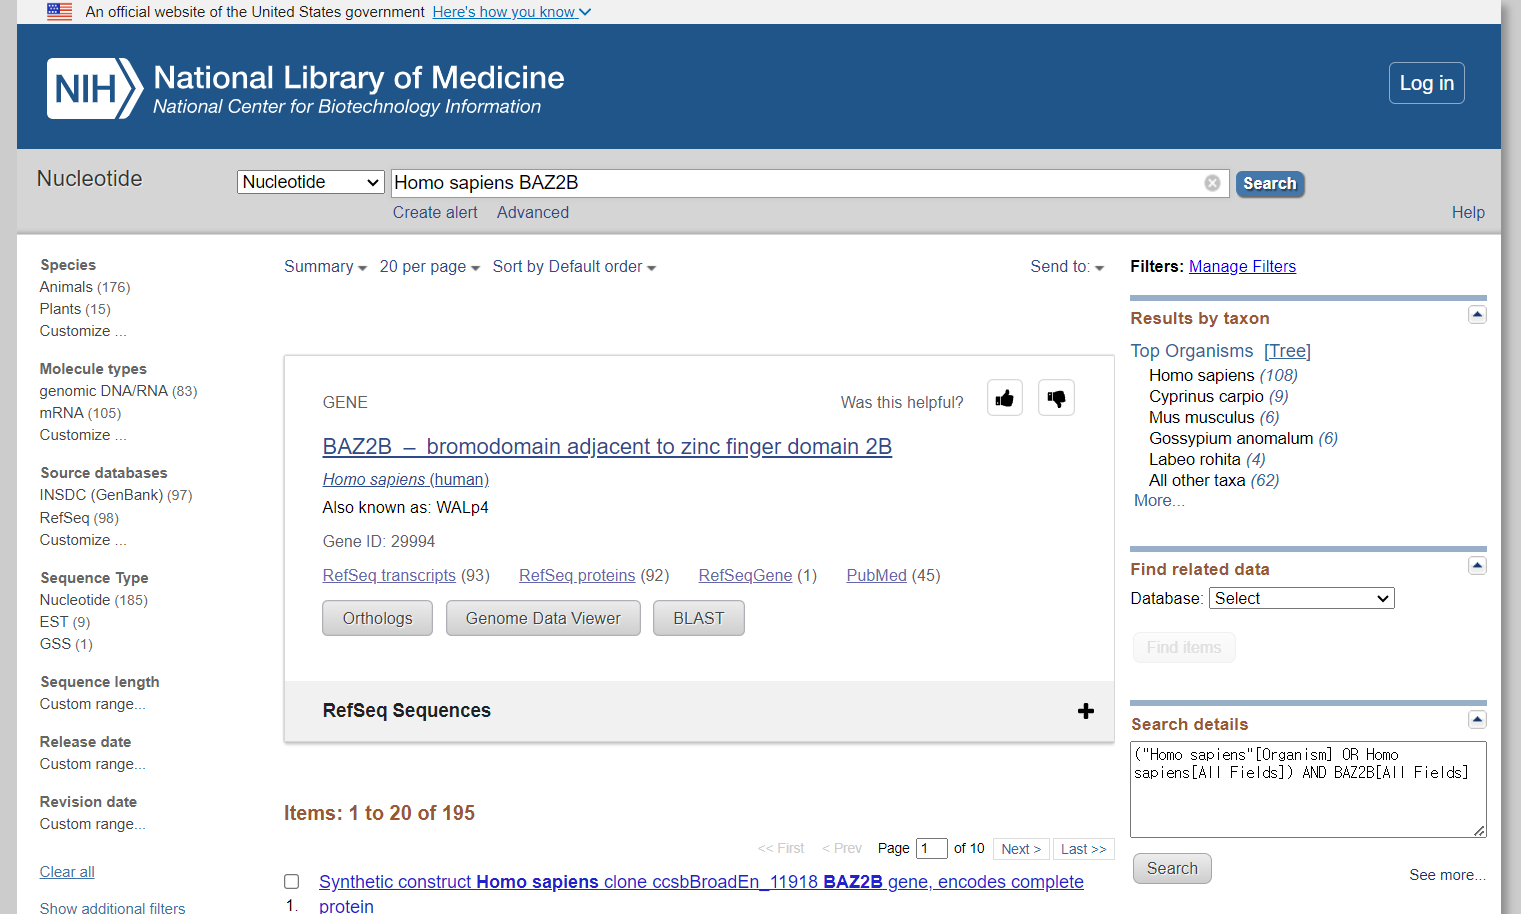Click thumbs up helpful icon
The width and height of the screenshot is (1521, 914).
1005,398
